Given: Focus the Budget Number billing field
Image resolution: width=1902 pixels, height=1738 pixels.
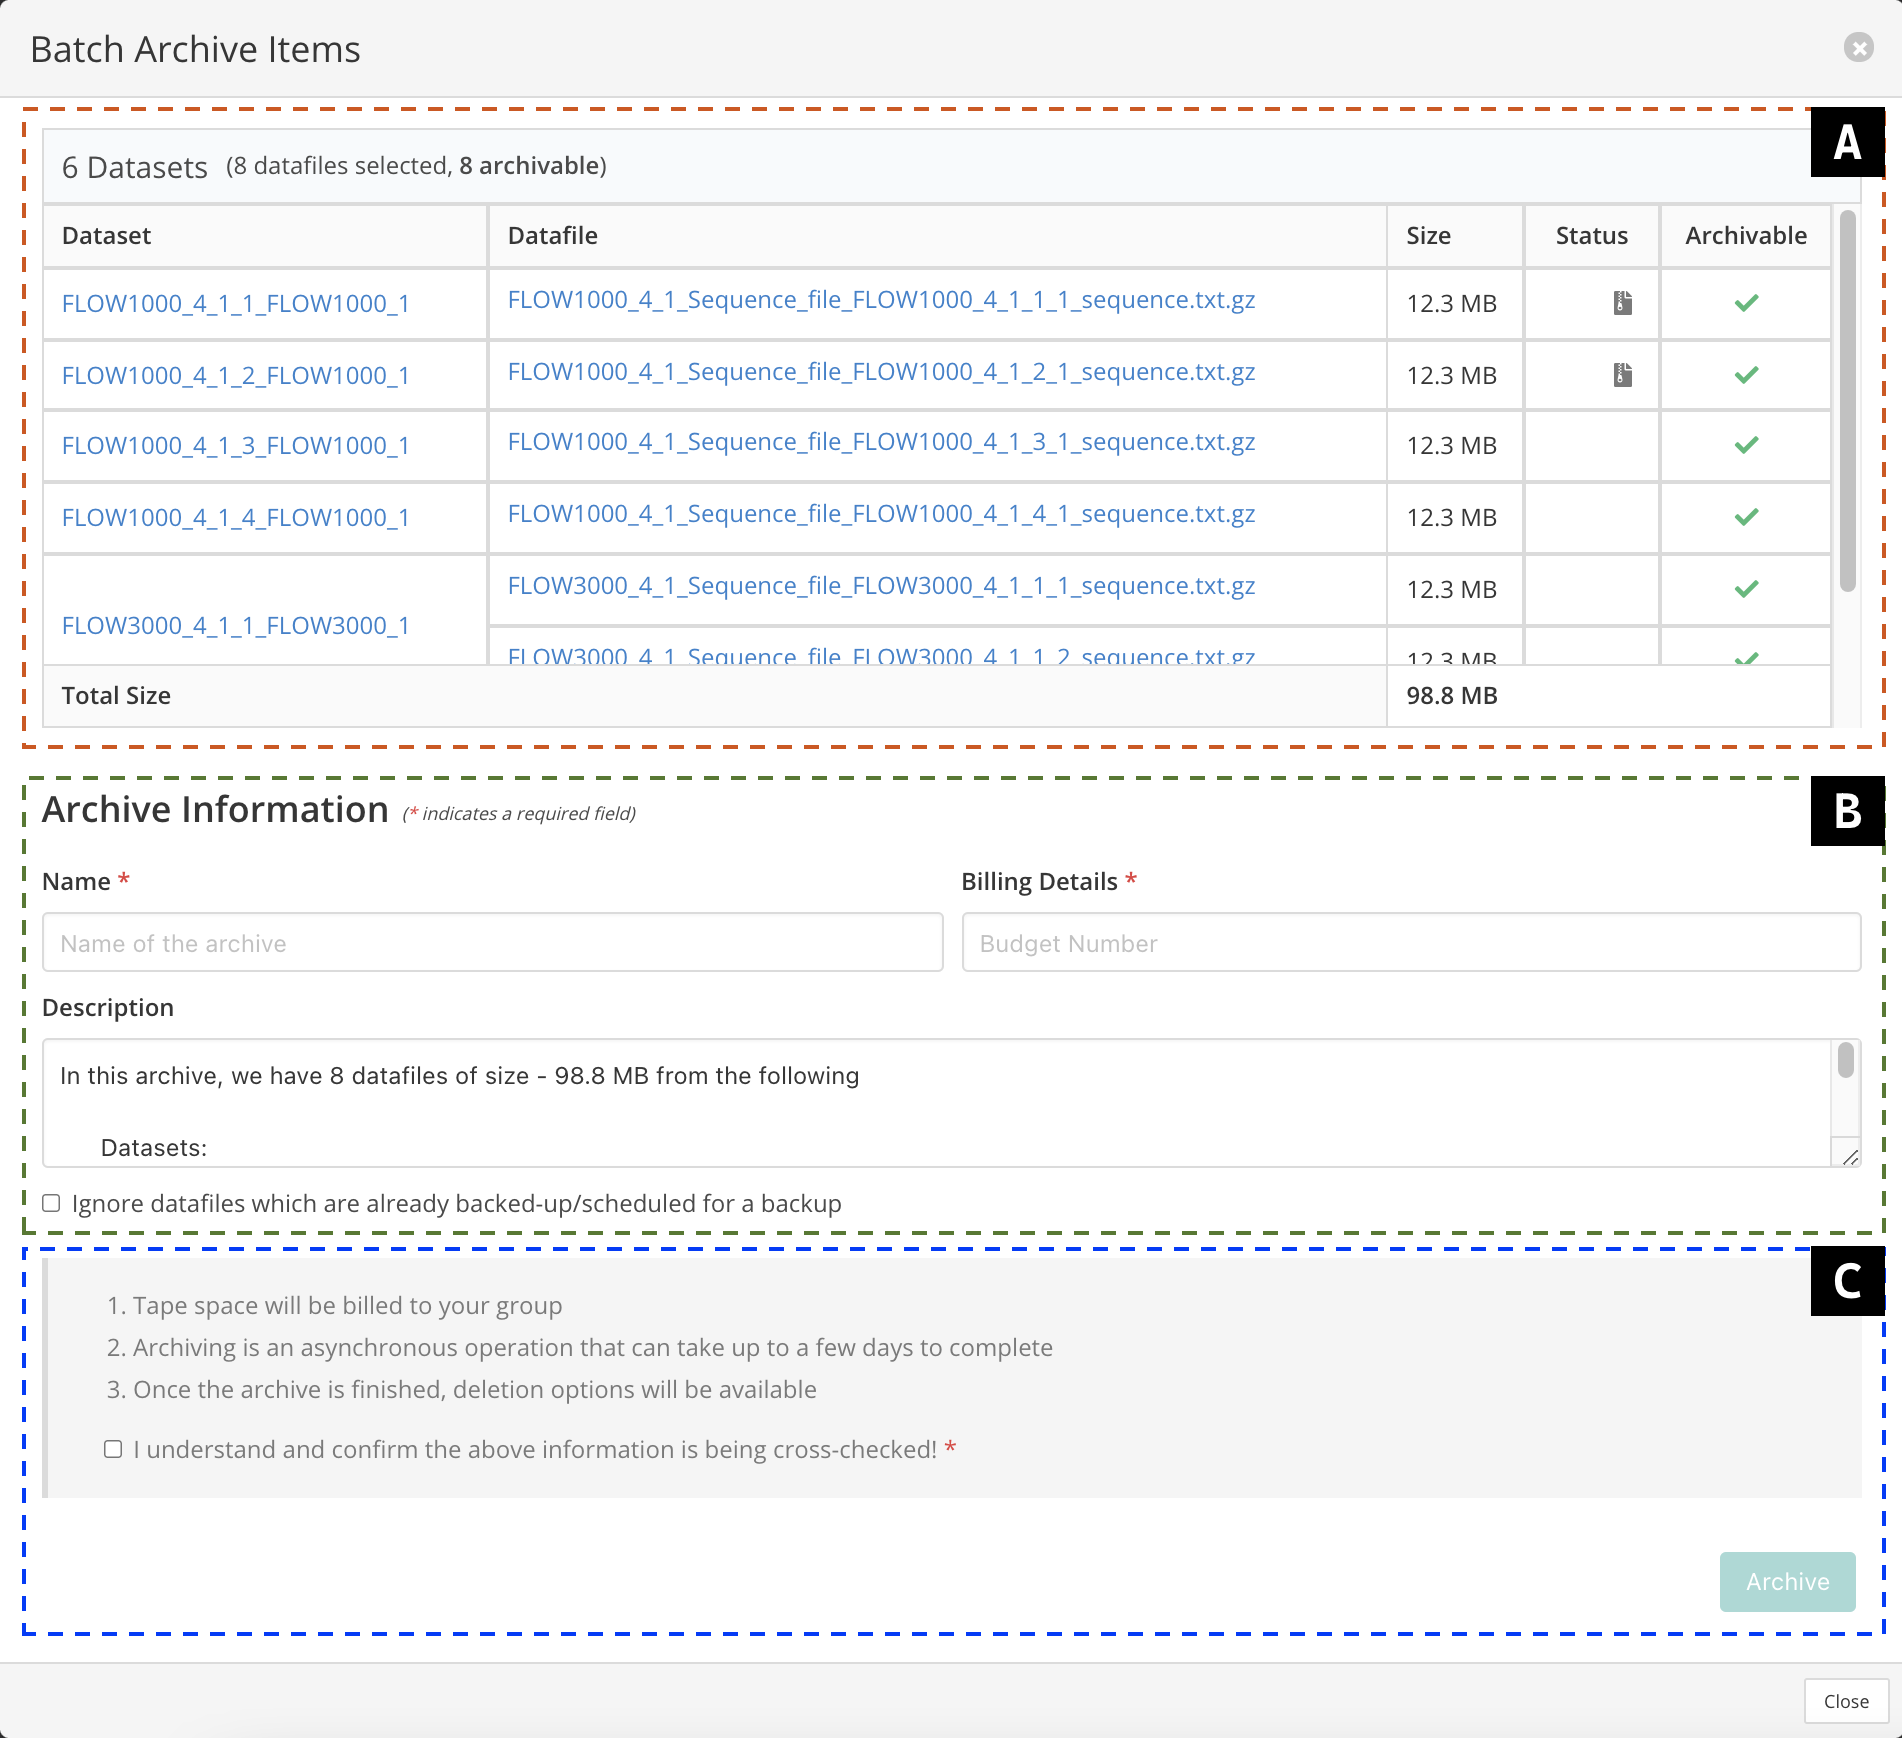Looking at the screenshot, I should [x=1411, y=942].
